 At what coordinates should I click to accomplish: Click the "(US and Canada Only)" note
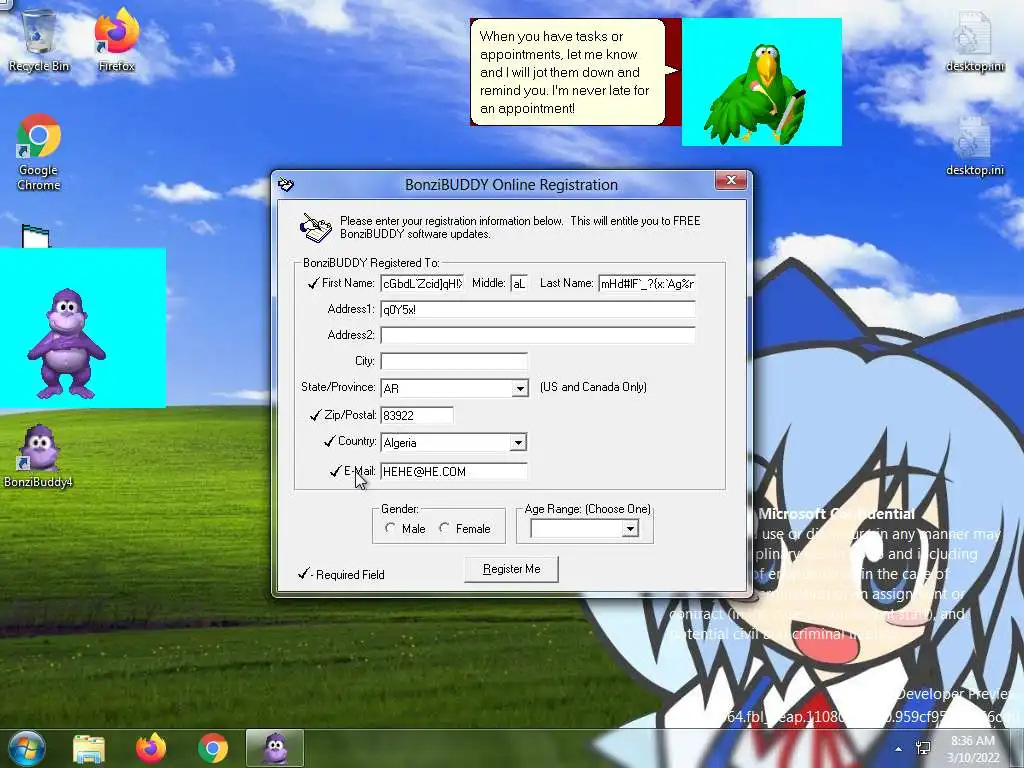pyautogui.click(x=593, y=387)
